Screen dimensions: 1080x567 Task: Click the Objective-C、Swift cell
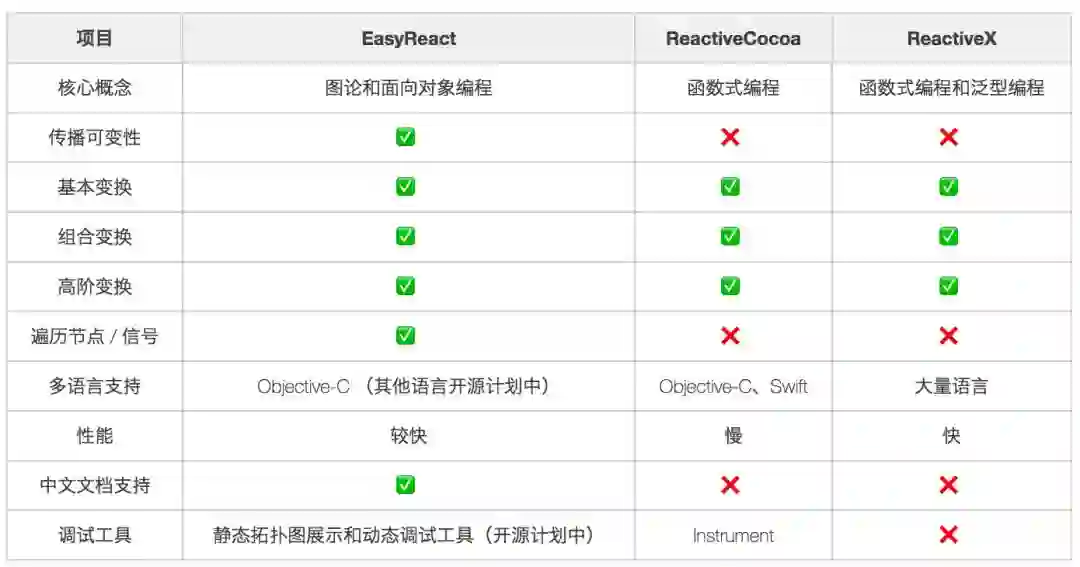tap(733, 386)
